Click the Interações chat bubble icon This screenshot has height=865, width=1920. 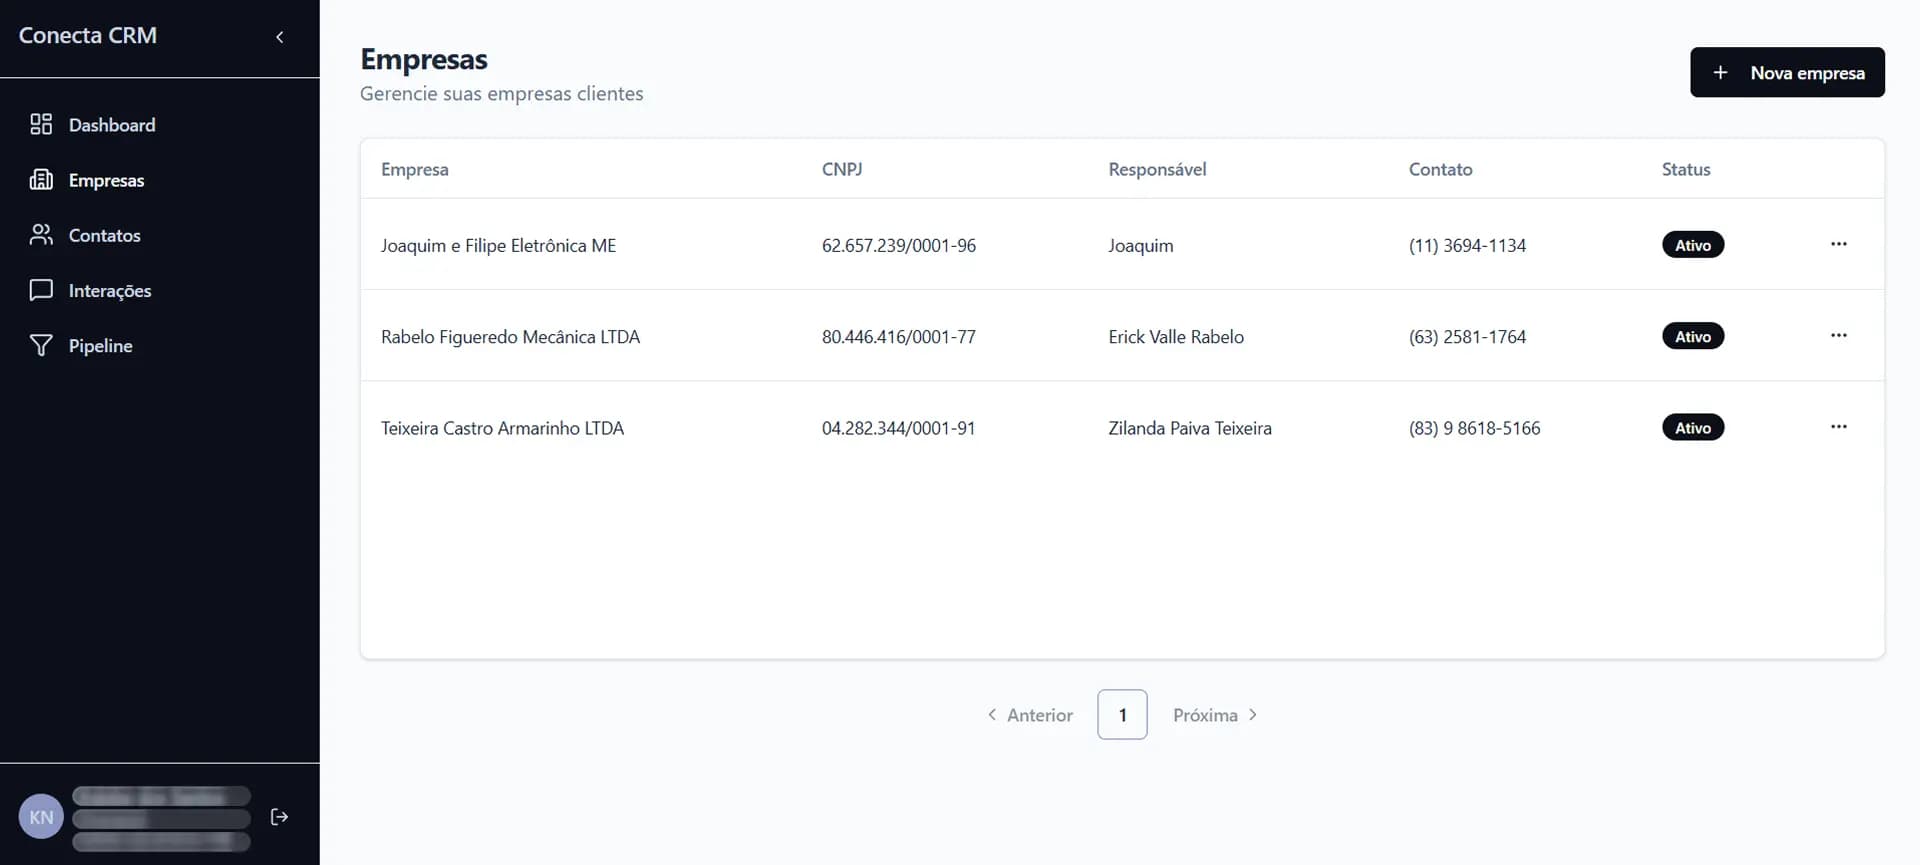[x=41, y=290]
